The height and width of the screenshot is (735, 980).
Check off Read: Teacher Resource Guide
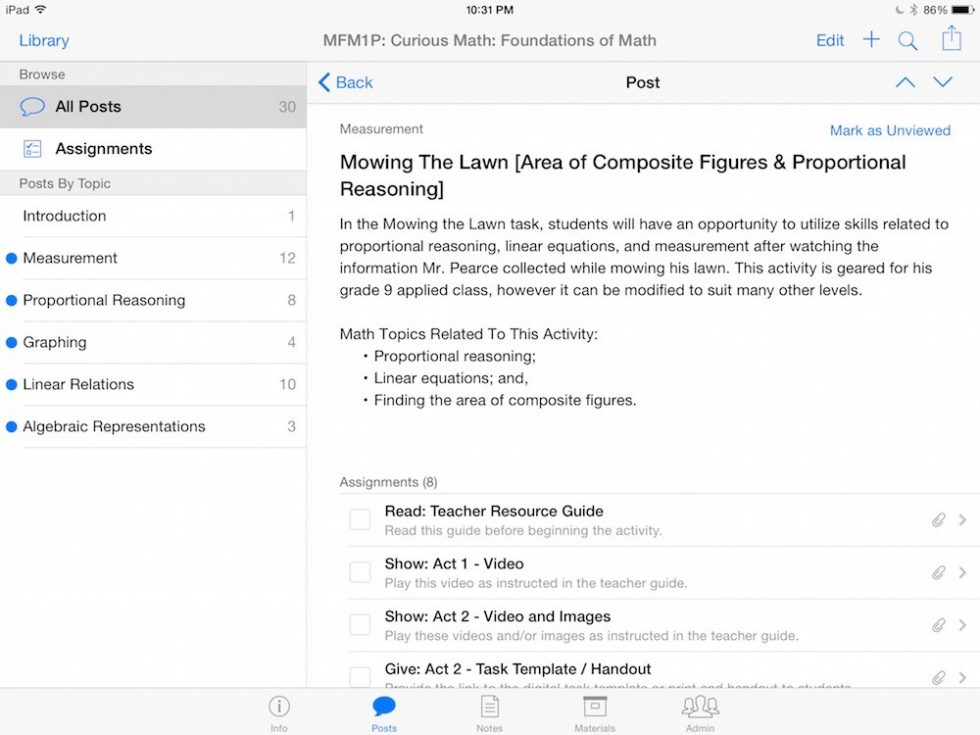(x=360, y=520)
